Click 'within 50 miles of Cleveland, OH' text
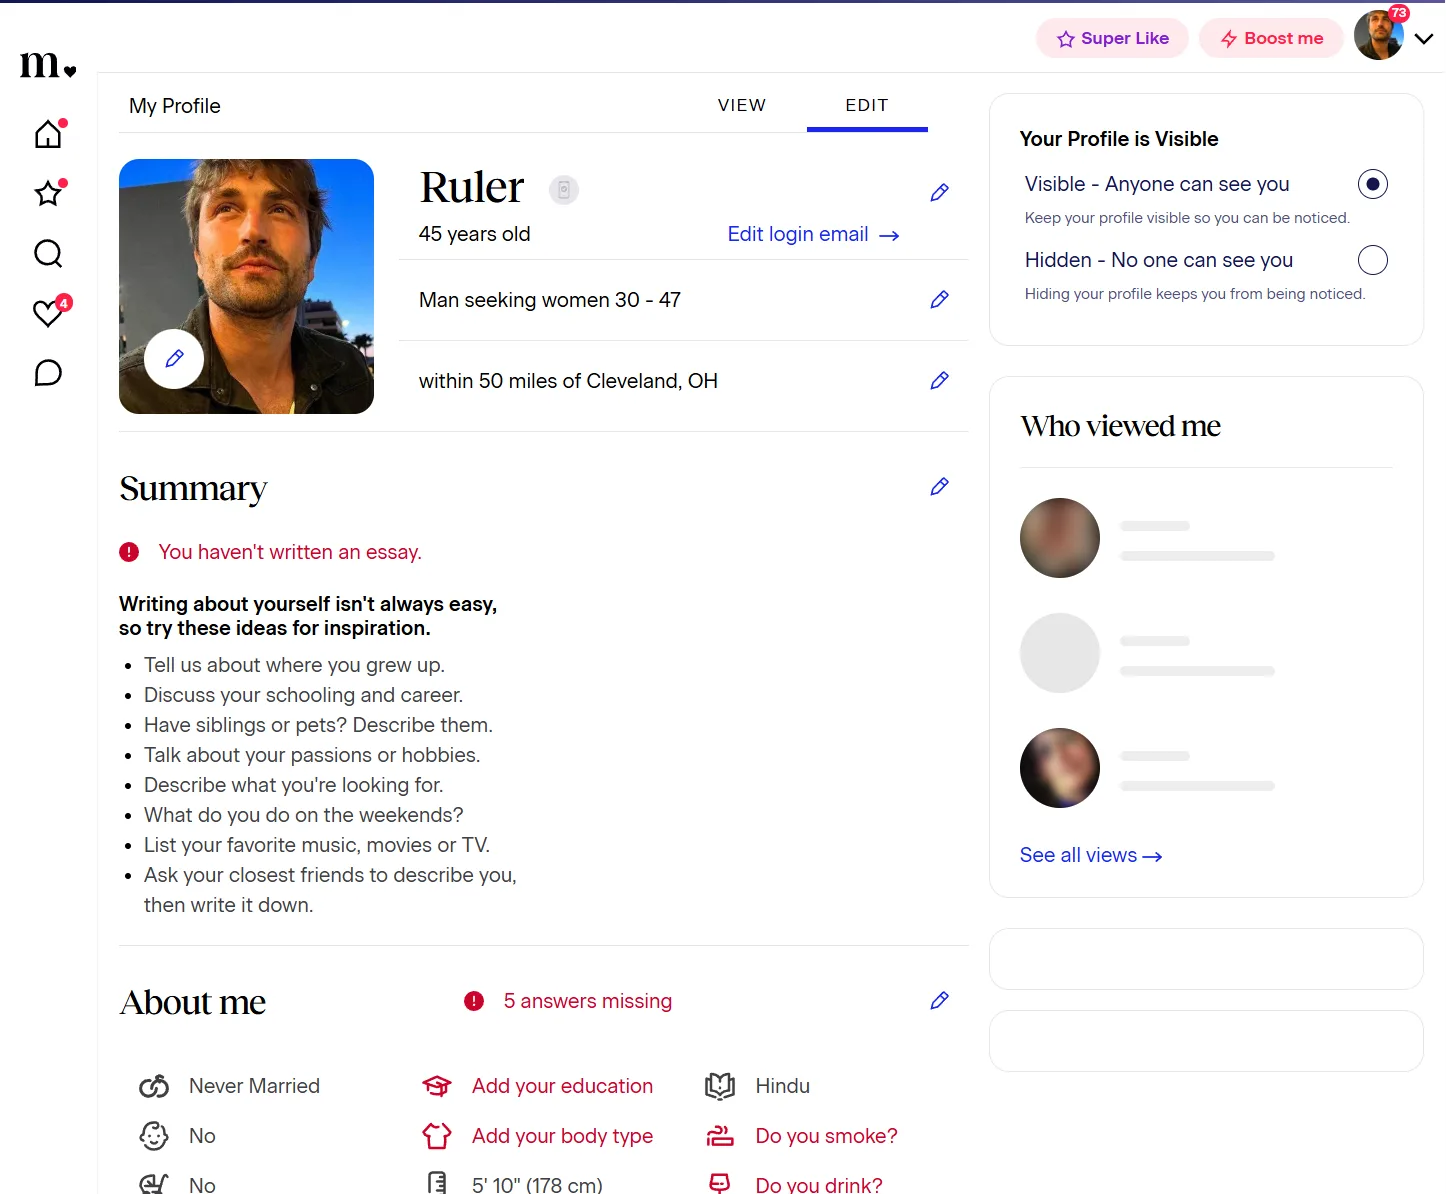The image size is (1446, 1194). pos(568,381)
